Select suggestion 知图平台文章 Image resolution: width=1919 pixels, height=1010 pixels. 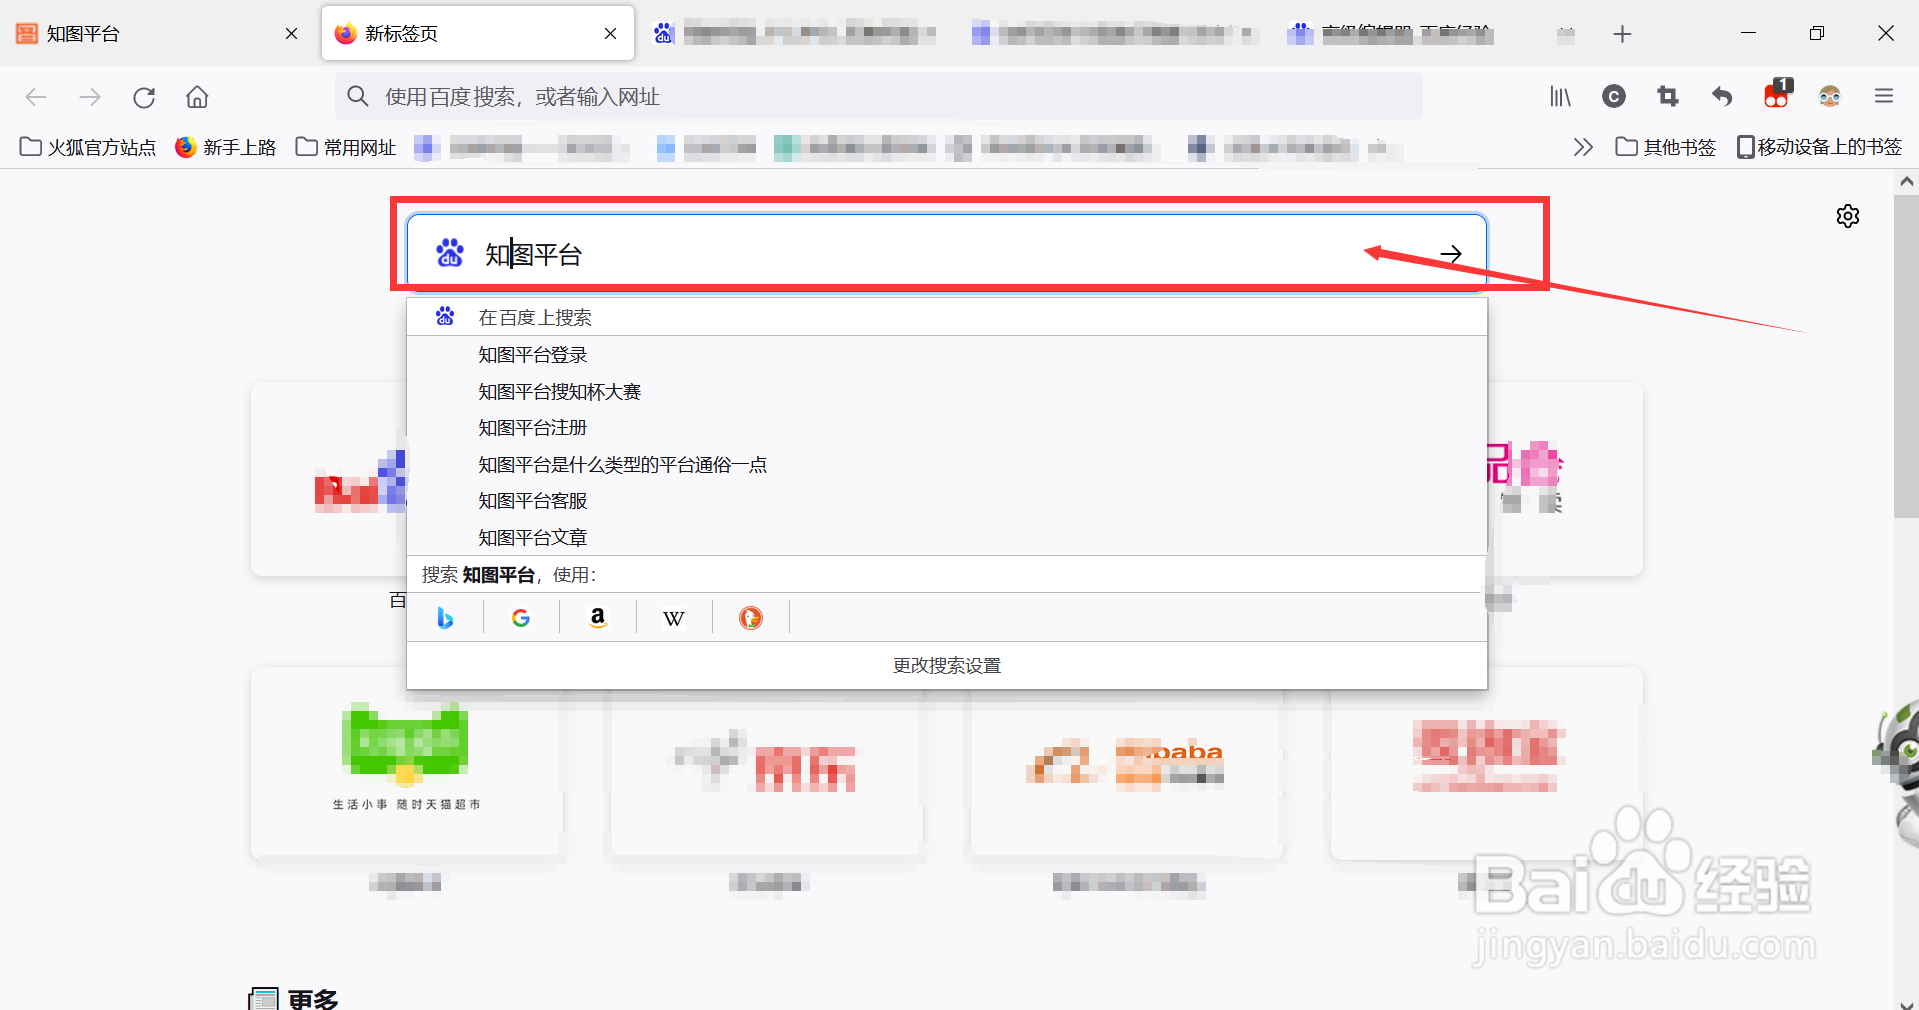point(947,538)
